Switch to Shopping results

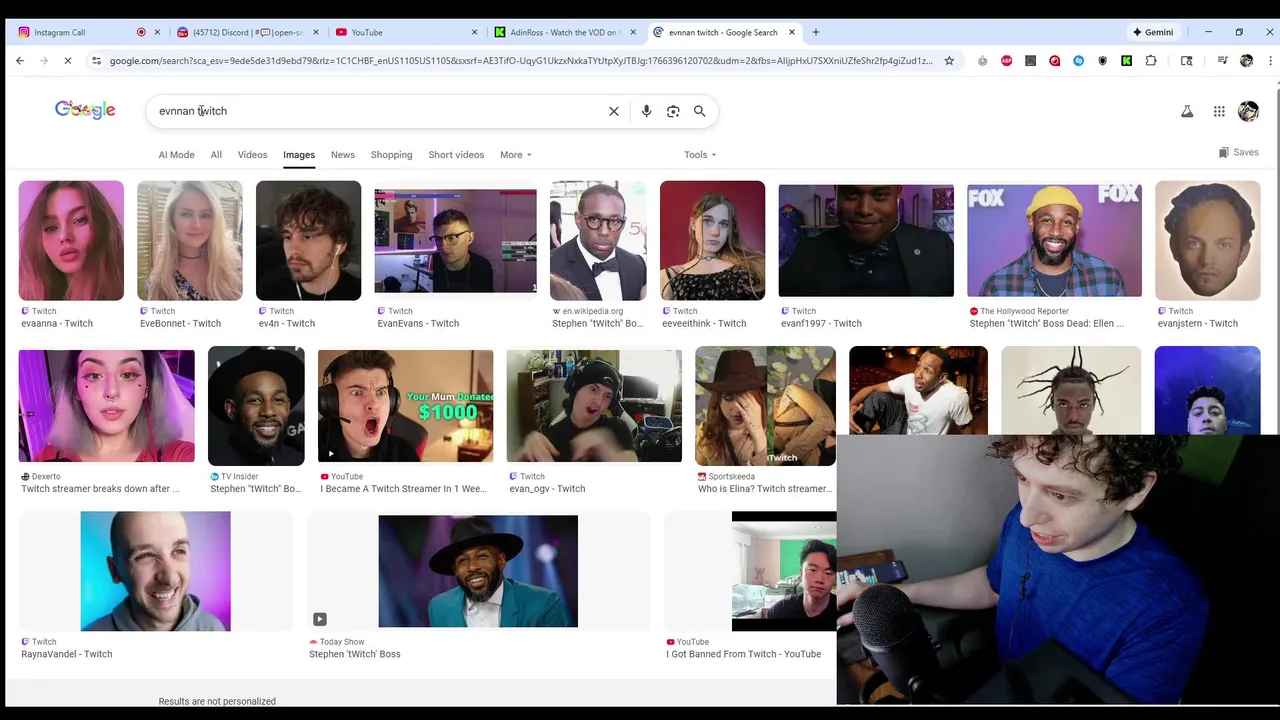392,155
